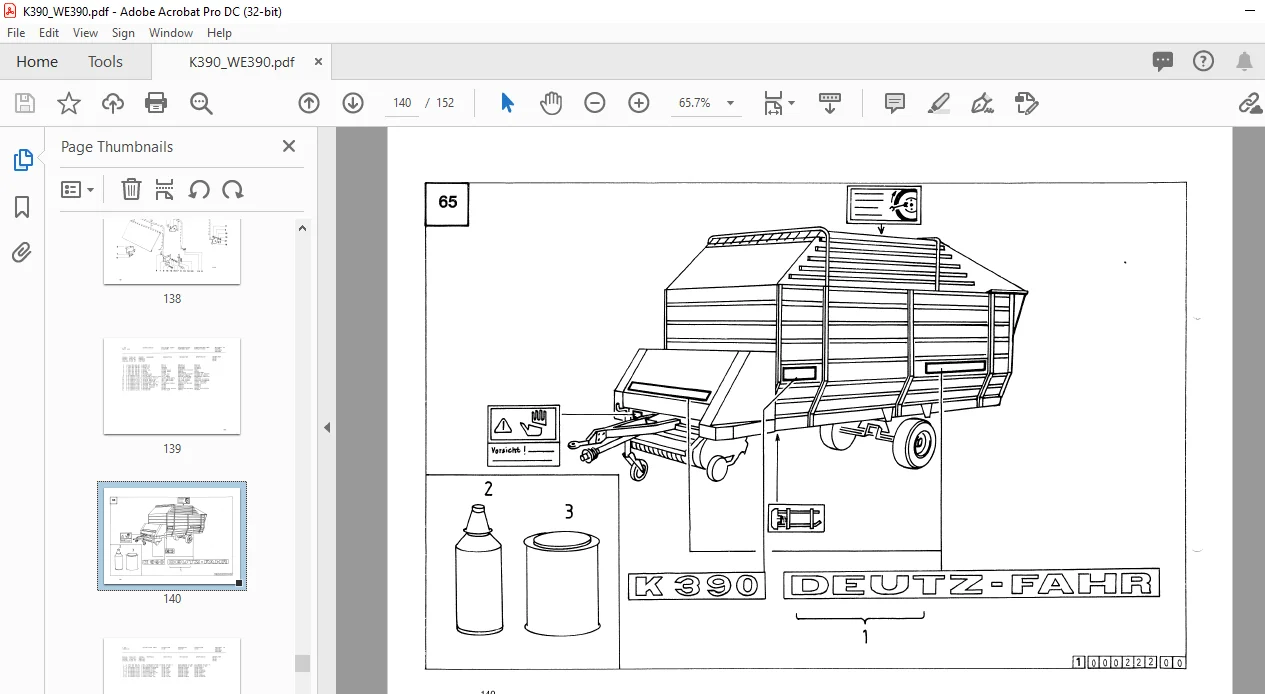Open the Edit menu

click(49, 33)
